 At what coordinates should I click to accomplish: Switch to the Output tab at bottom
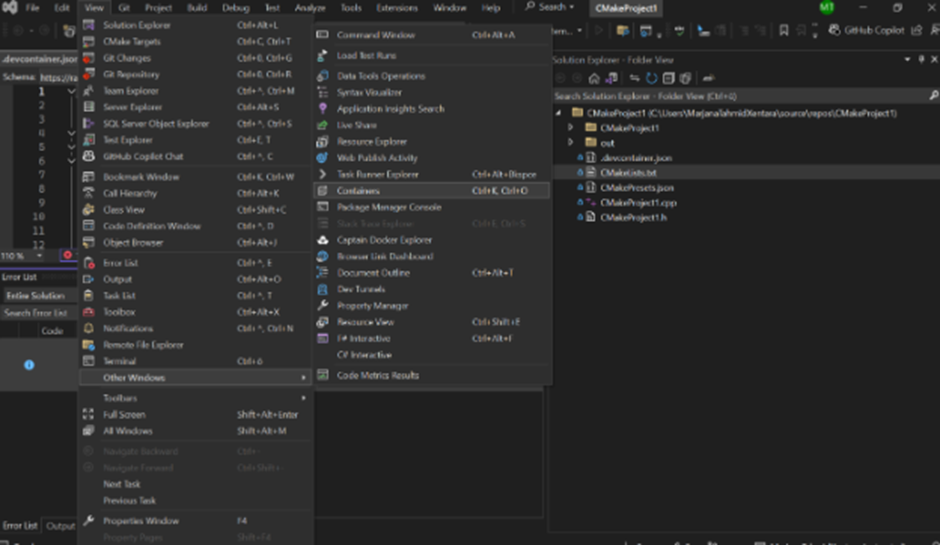[x=61, y=526]
